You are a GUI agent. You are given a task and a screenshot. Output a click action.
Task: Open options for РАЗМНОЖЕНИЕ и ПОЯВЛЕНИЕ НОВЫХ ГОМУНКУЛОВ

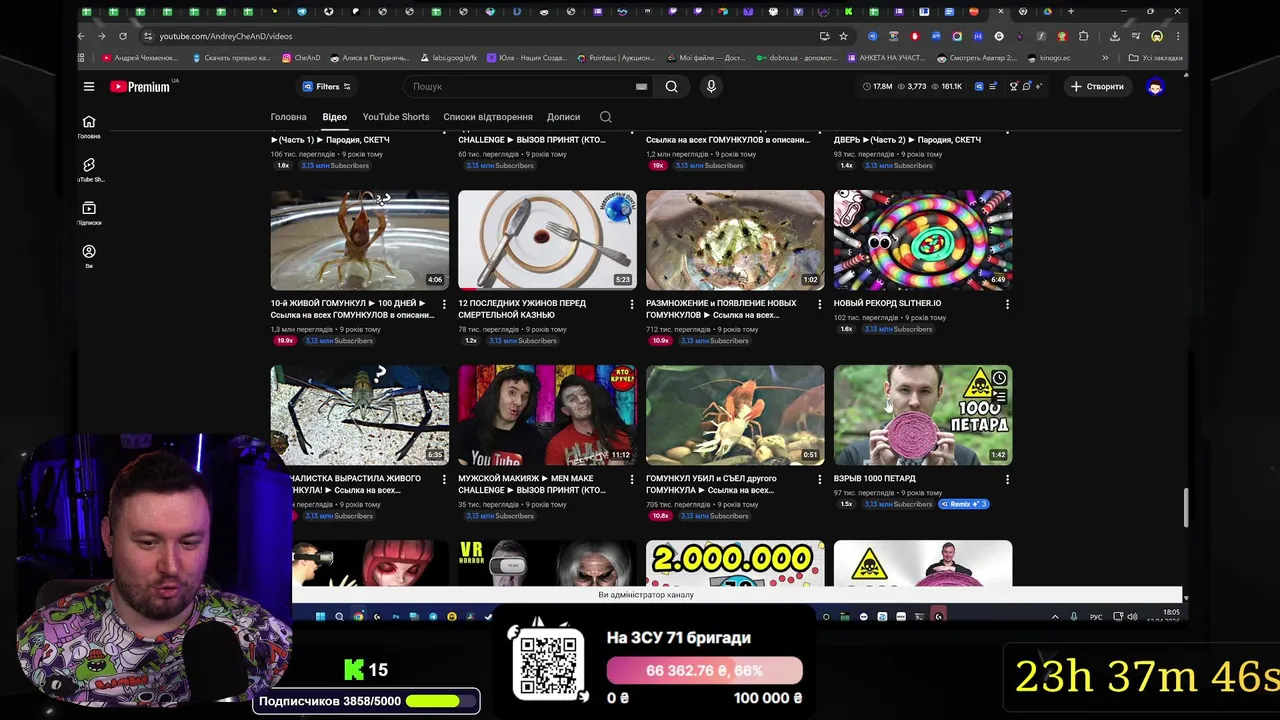pyautogui.click(x=820, y=304)
